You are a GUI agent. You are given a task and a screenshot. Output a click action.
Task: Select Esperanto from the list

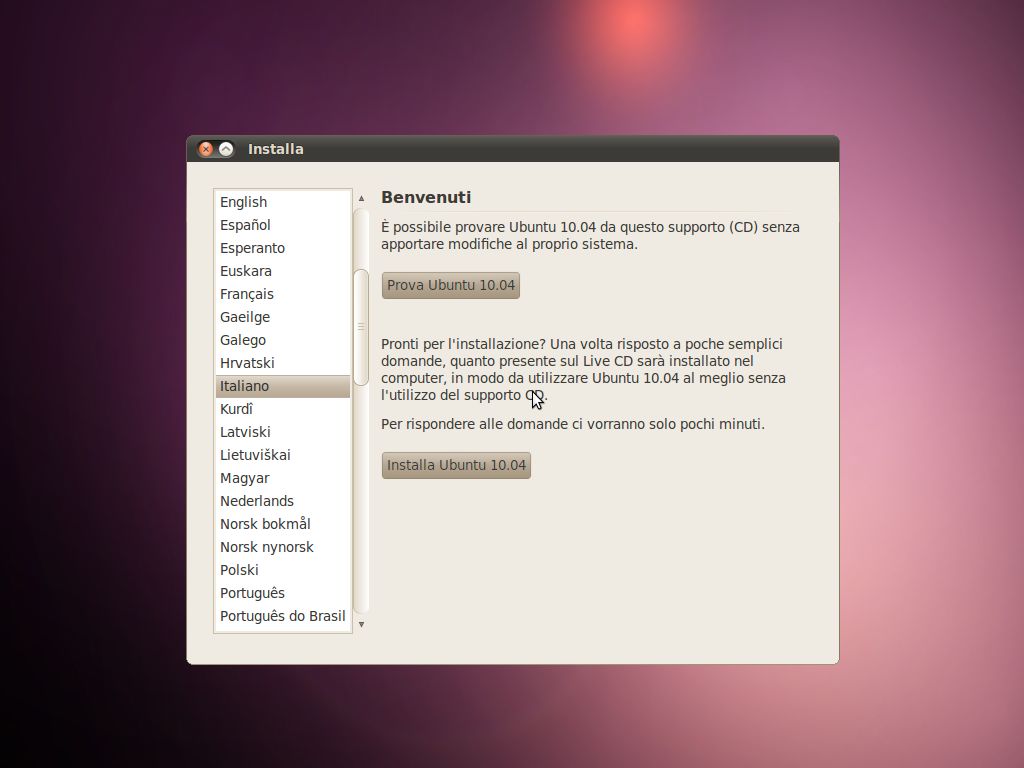283,248
